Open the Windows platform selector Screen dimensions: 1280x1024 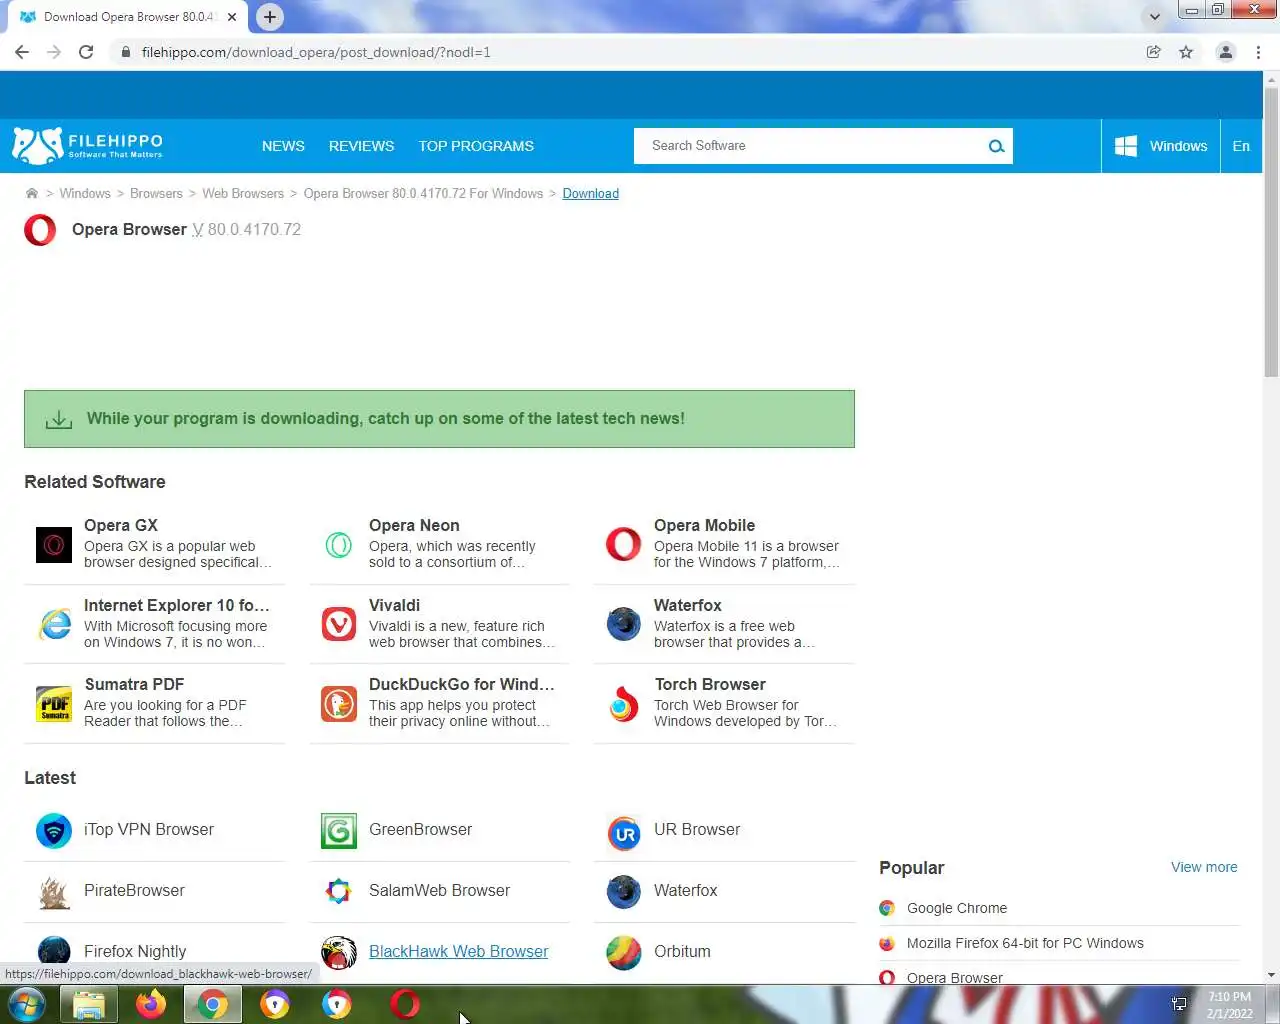click(x=1162, y=146)
